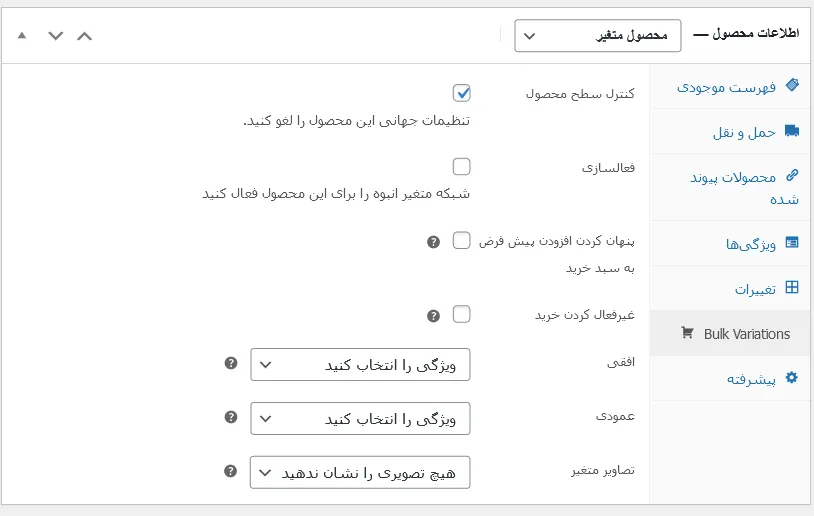Click the محصولات پیوند شده link icon
The height and width of the screenshot is (516, 814).
click(792, 175)
